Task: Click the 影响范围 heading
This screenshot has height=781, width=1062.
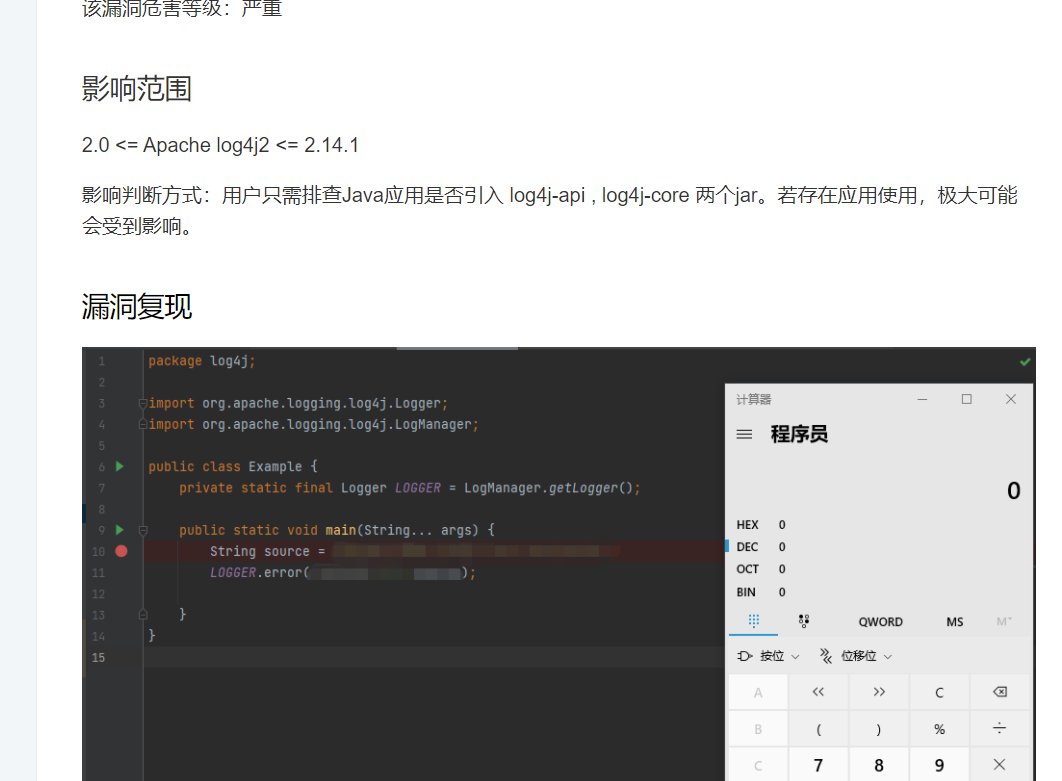Action: click(x=137, y=89)
